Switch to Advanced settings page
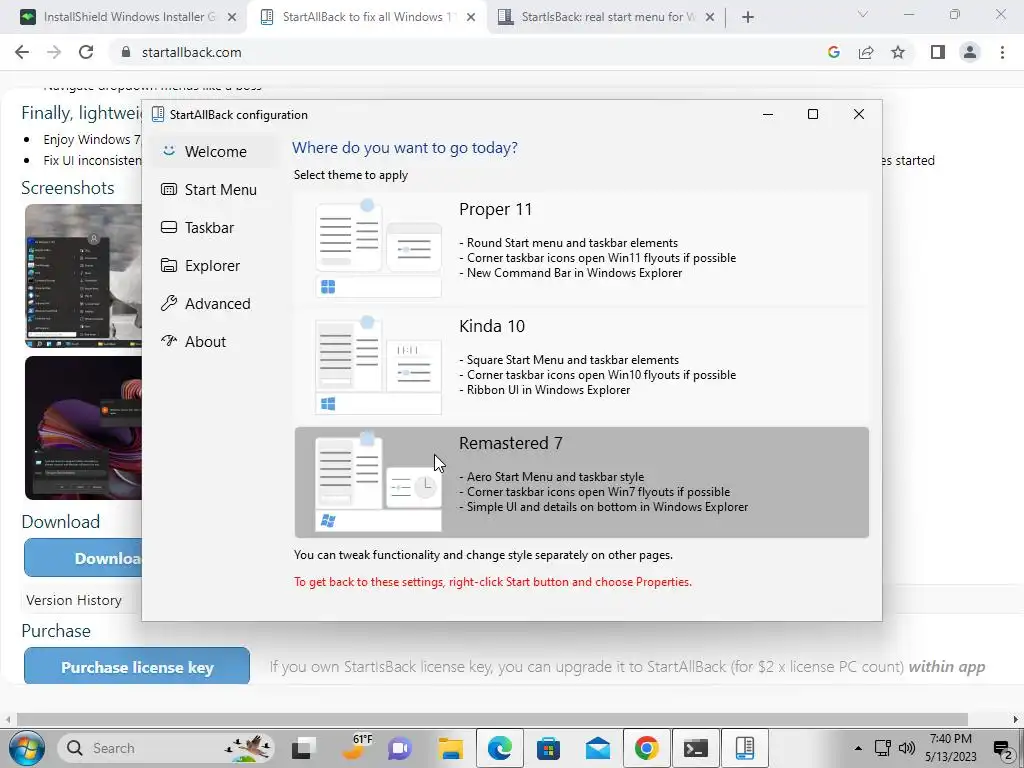Screen dimensions: 1024x768 click(215, 303)
